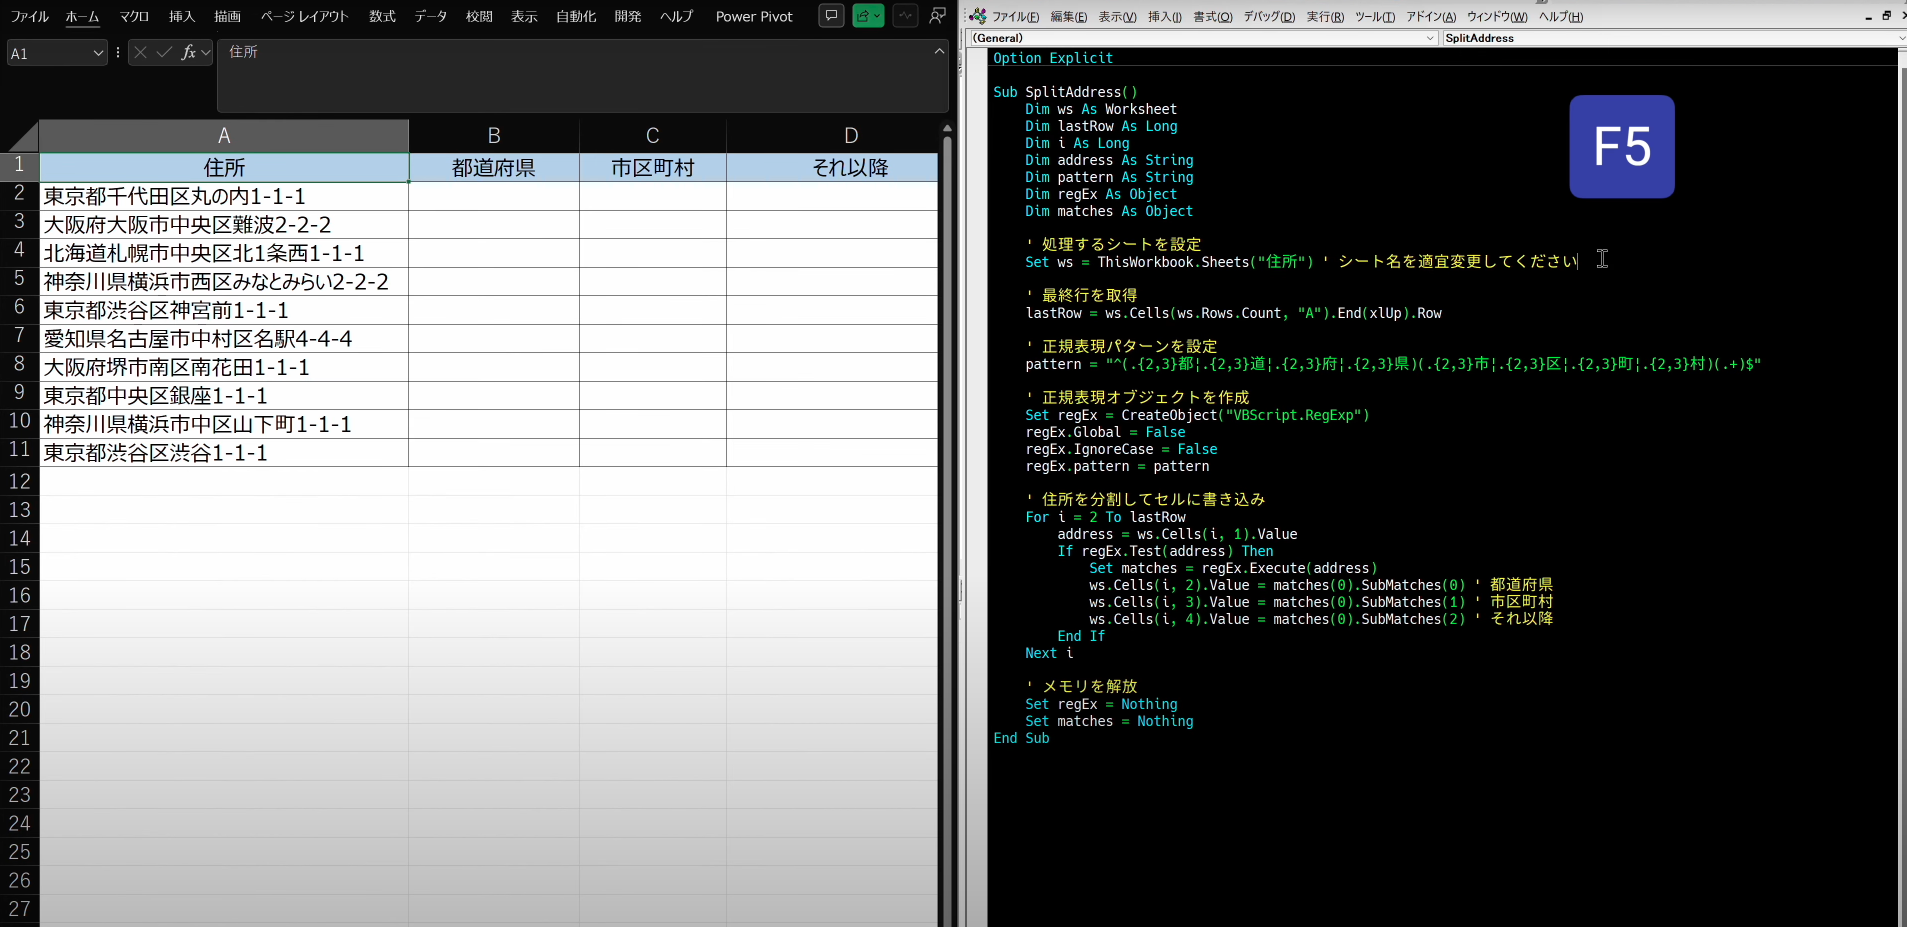Click the three-dot handle beside the Name Box
The height and width of the screenshot is (927, 1907).
118,53
